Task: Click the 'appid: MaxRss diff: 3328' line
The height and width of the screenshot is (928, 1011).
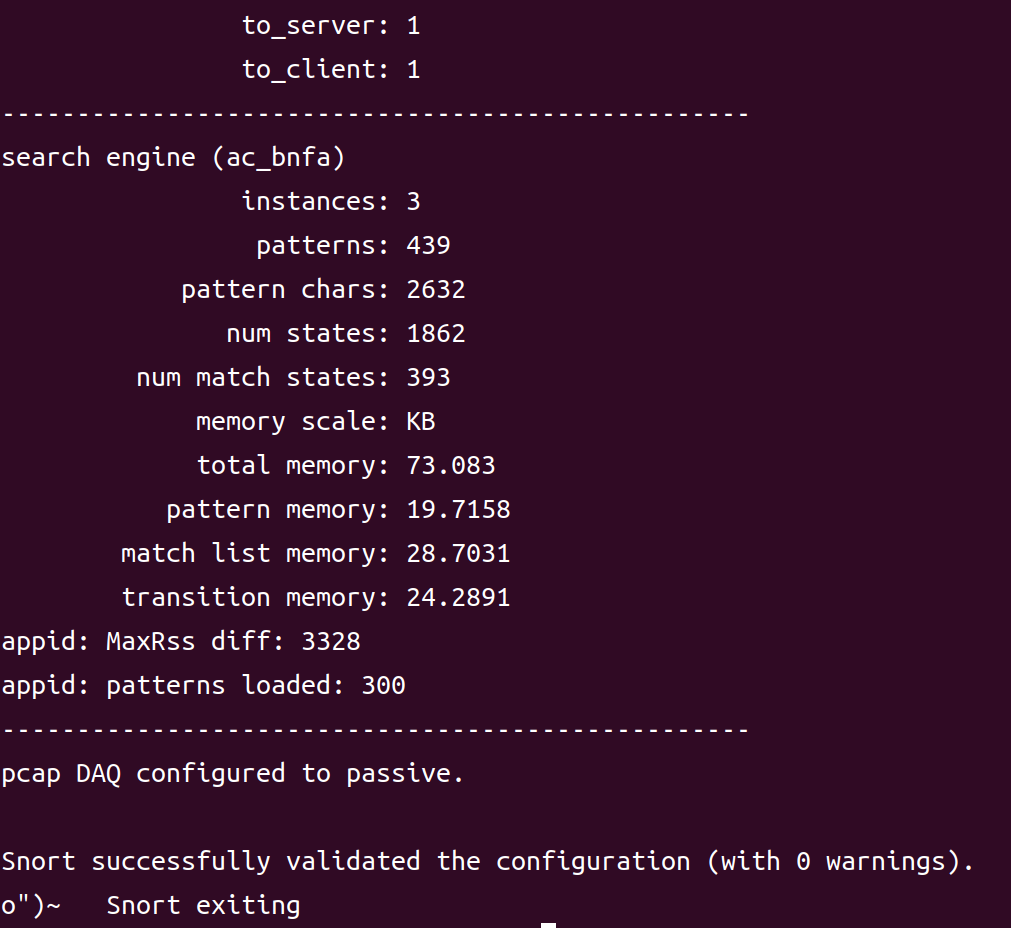Action: pyautogui.click(x=181, y=642)
